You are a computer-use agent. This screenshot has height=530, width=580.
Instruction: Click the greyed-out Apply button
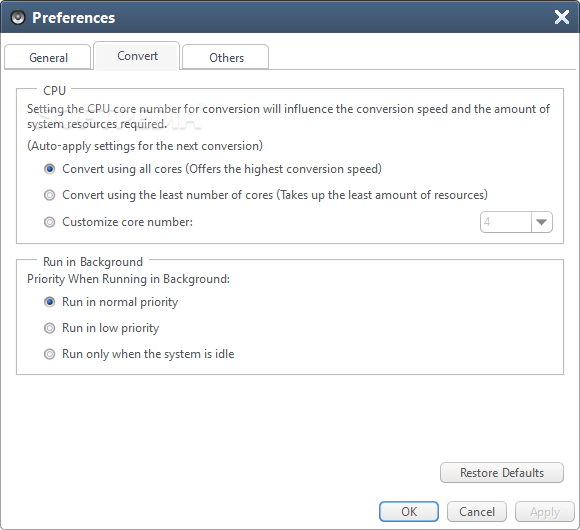(544, 512)
